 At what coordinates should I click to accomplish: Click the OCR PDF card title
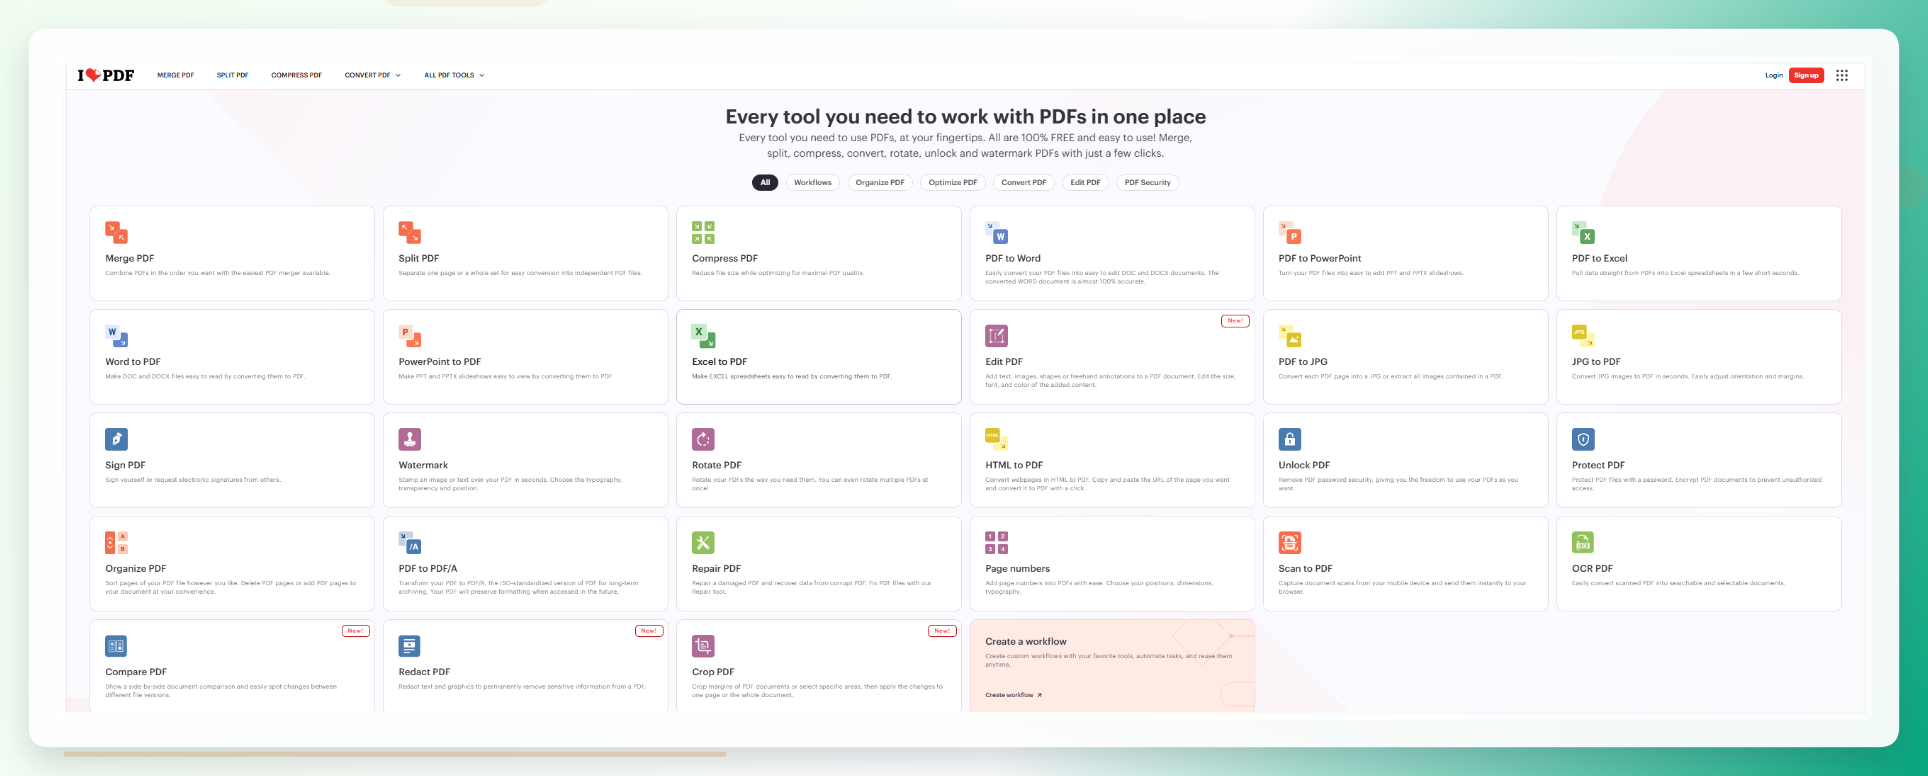pos(1592,569)
